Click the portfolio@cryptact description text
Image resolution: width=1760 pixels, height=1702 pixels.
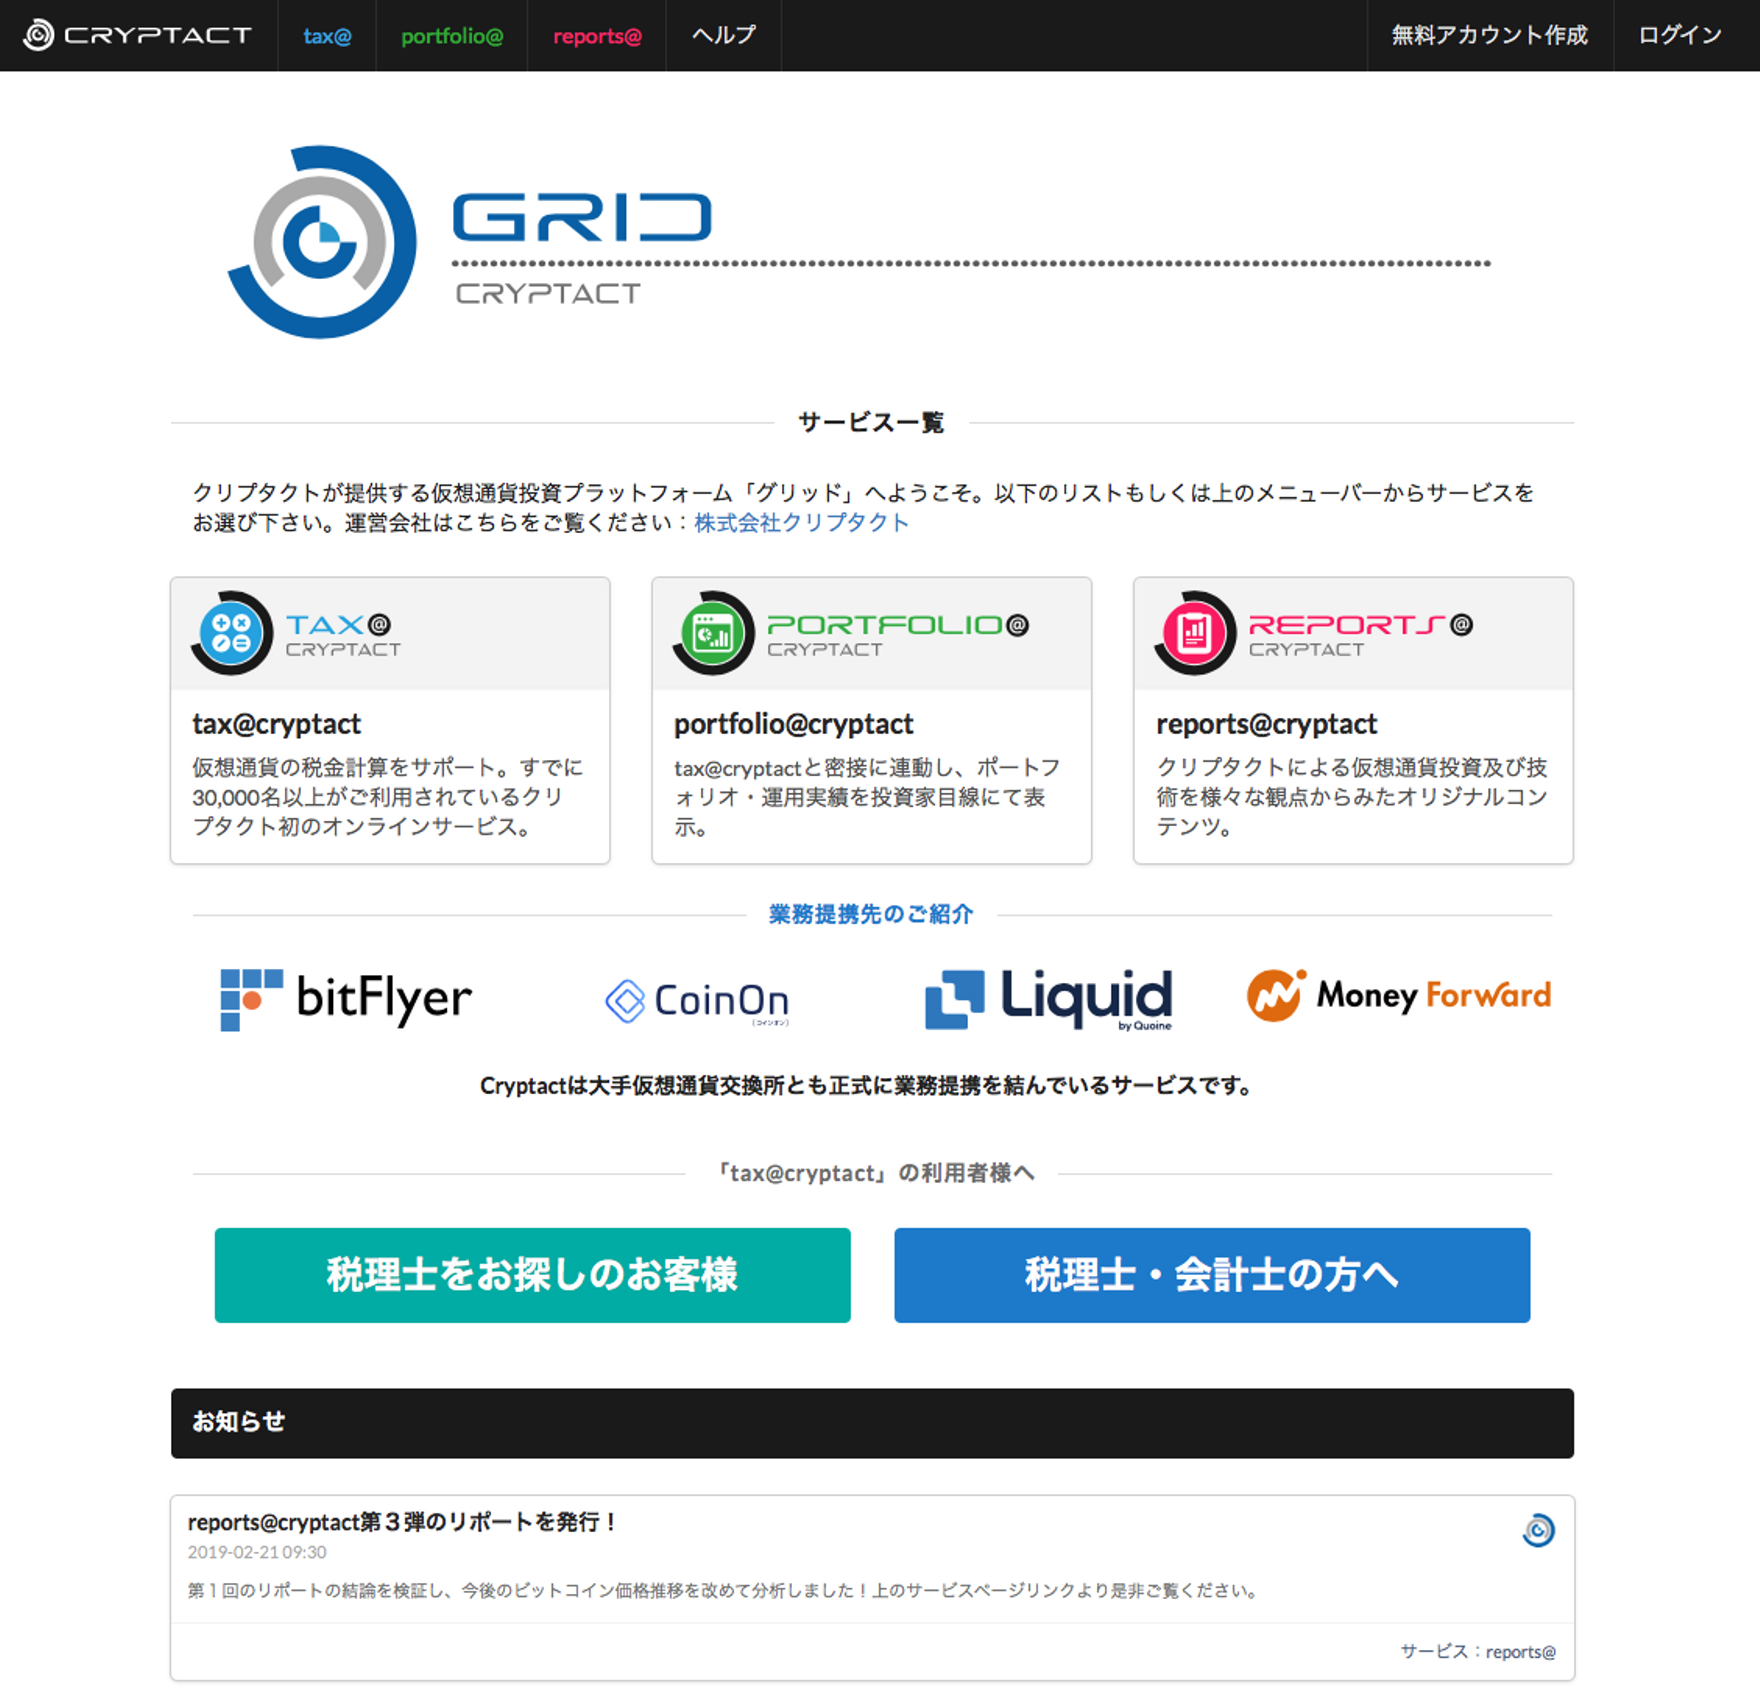pyautogui.click(x=868, y=797)
